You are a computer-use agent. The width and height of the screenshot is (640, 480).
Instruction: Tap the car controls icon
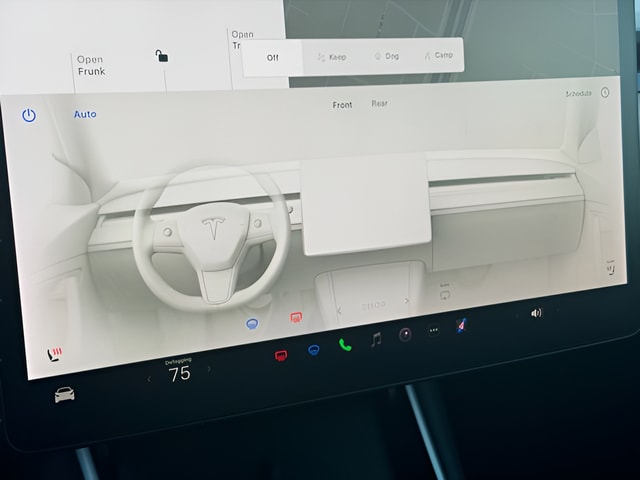click(x=64, y=395)
